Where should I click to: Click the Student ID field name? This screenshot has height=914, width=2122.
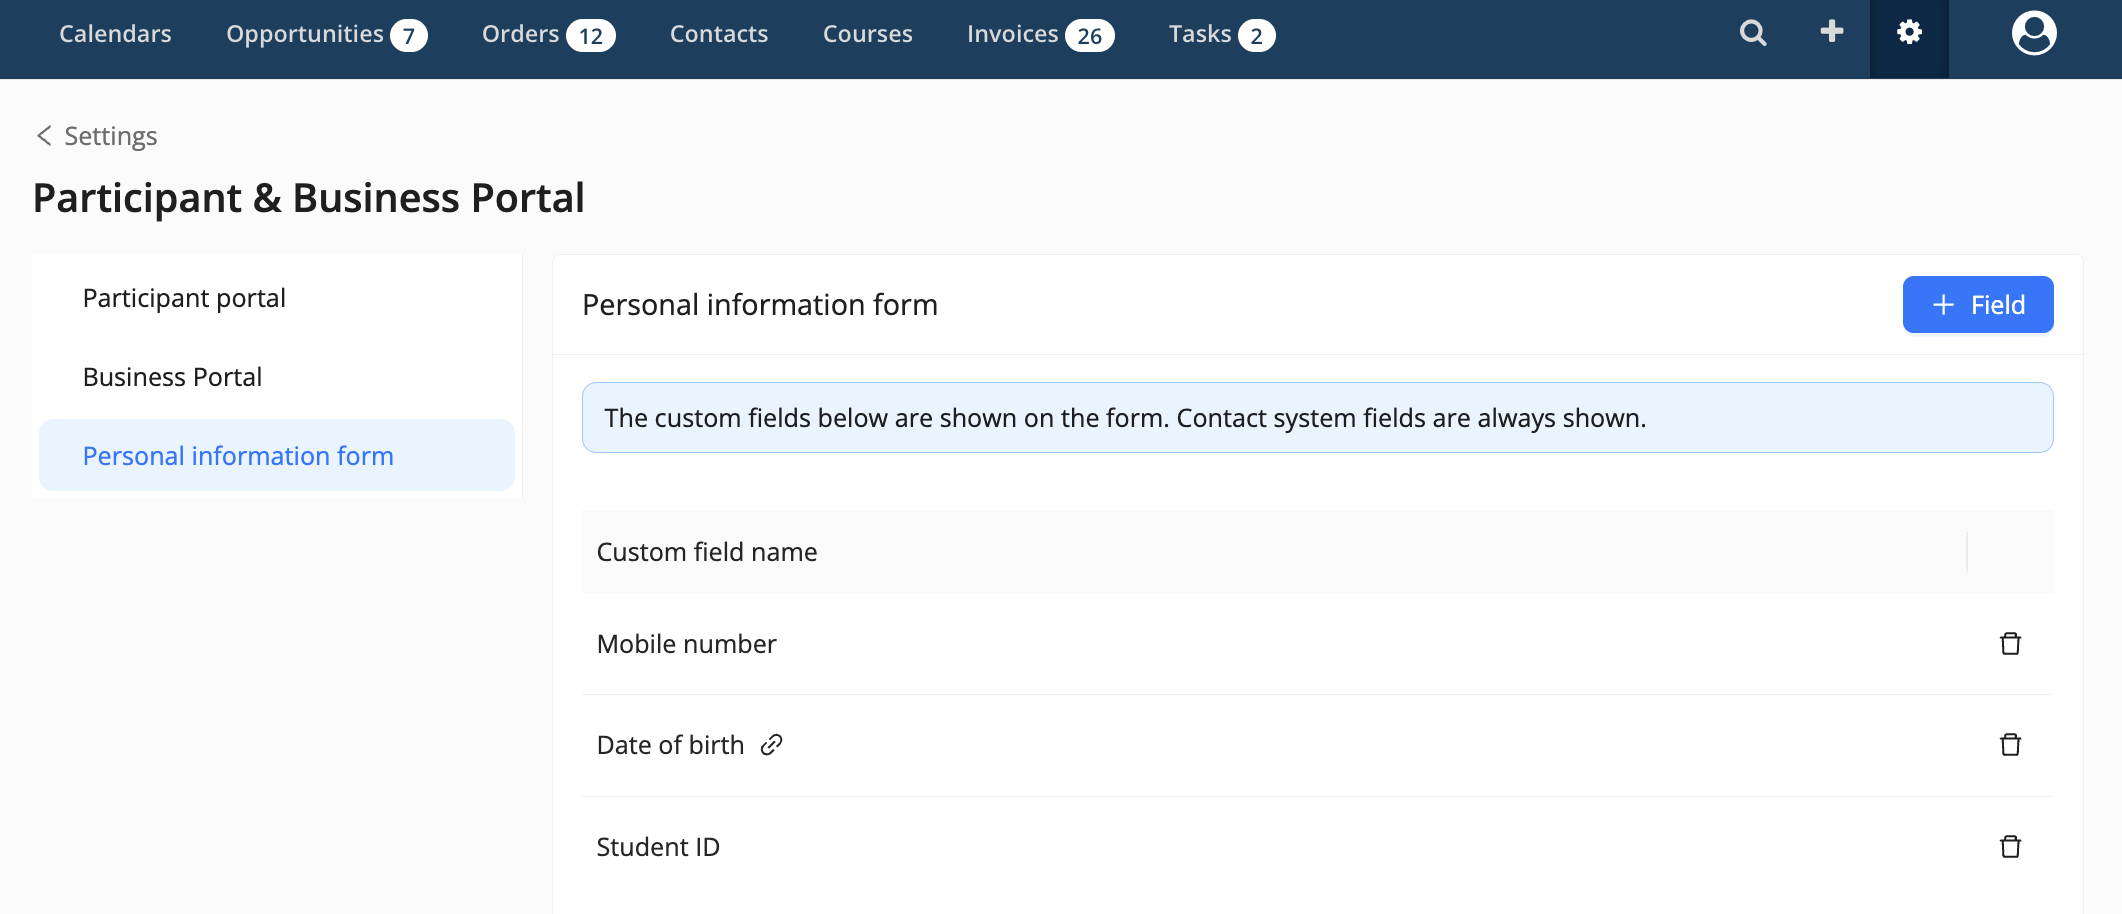(x=658, y=847)
